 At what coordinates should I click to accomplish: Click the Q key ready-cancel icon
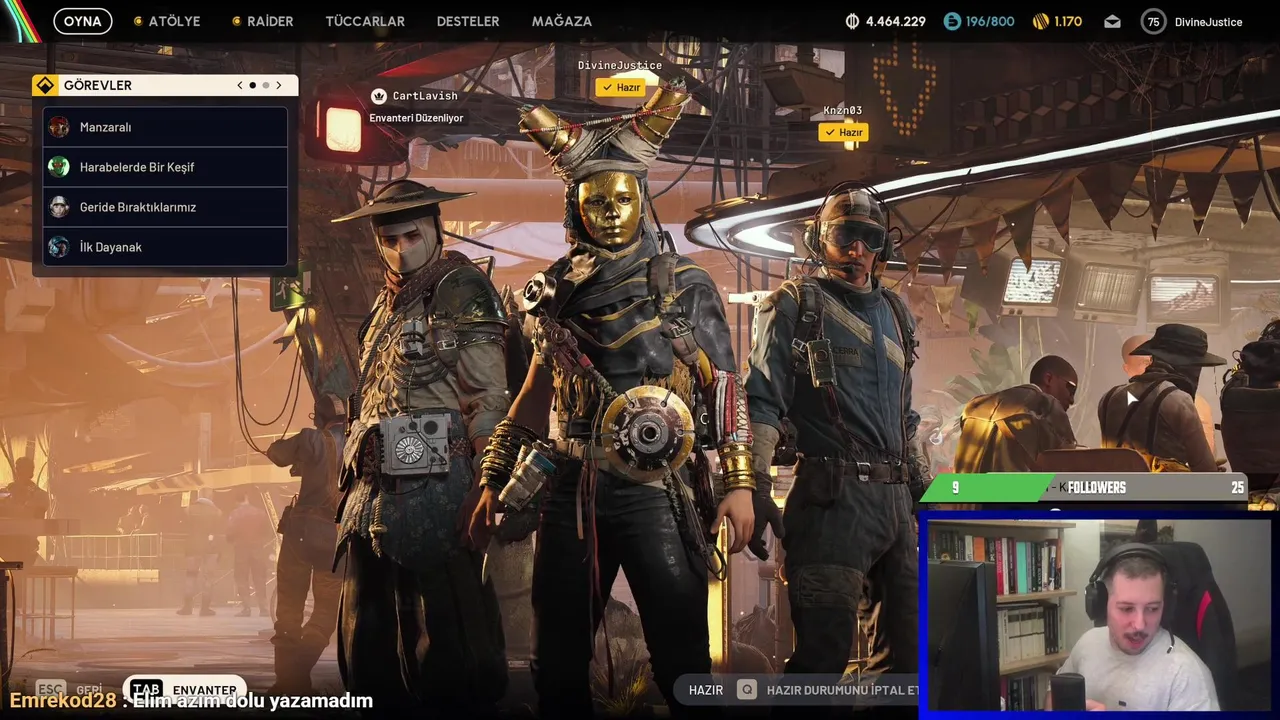746,690
